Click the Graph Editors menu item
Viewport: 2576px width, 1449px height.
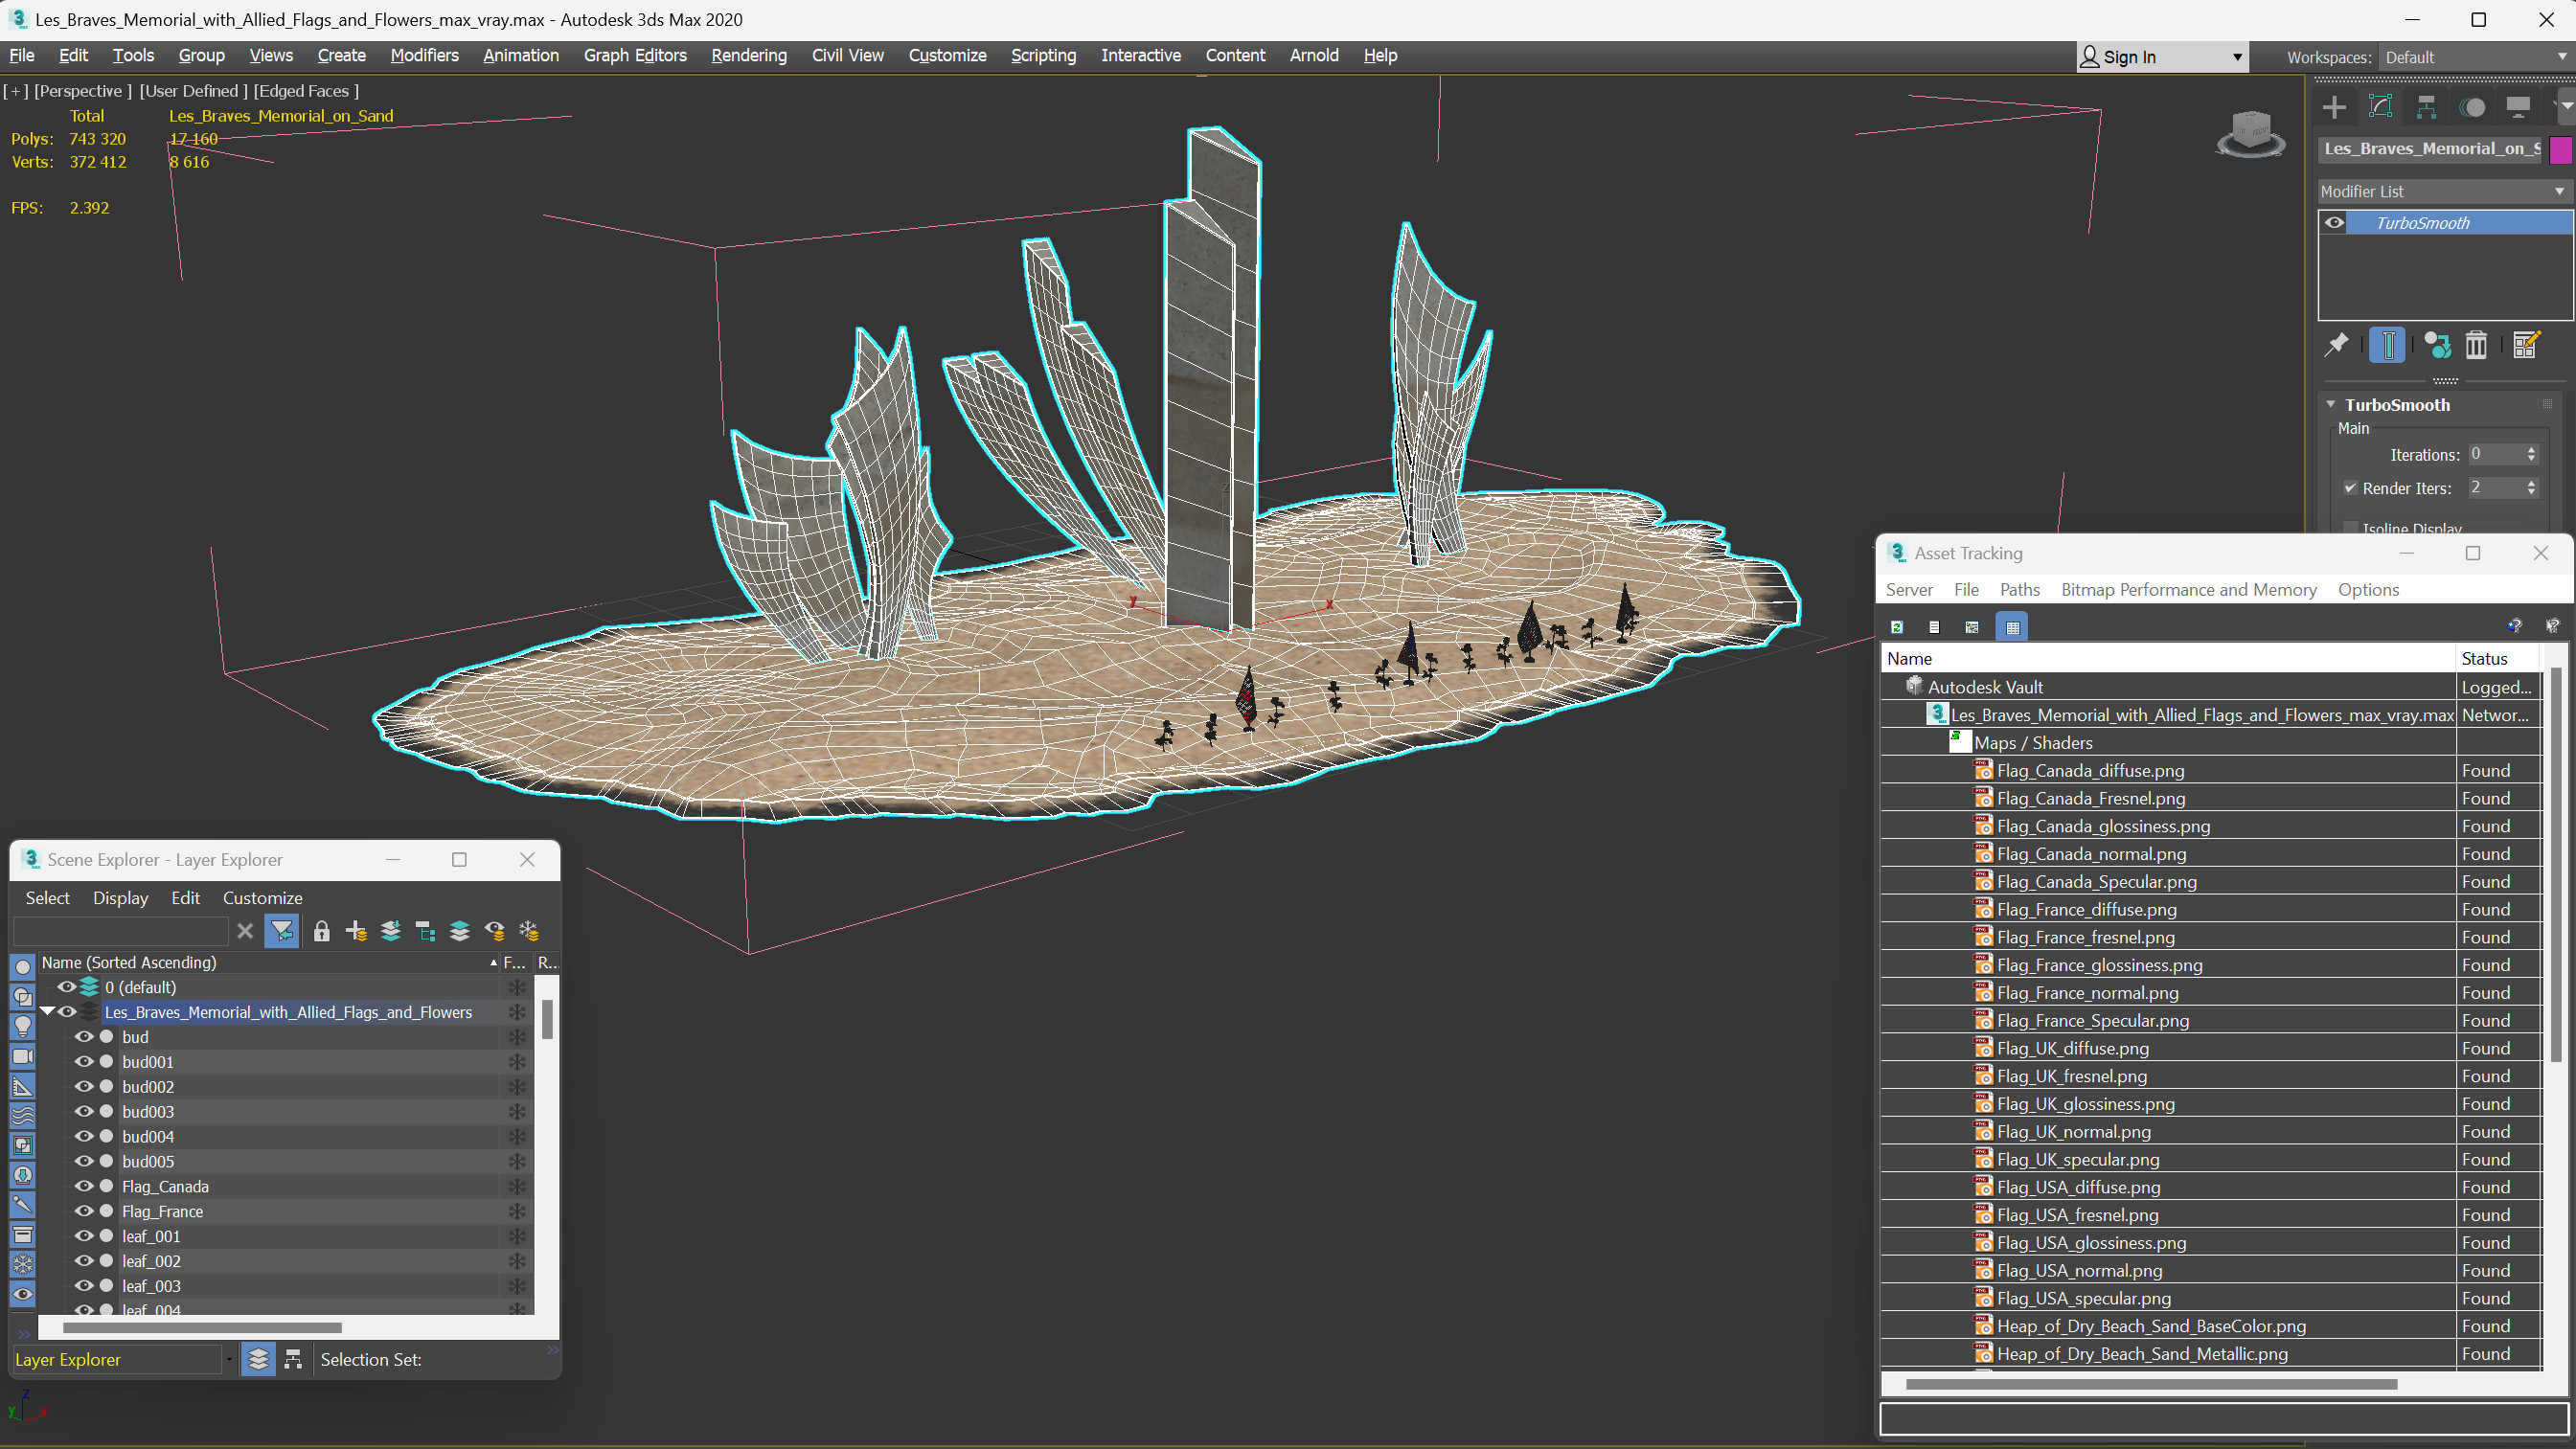(633, 55)
